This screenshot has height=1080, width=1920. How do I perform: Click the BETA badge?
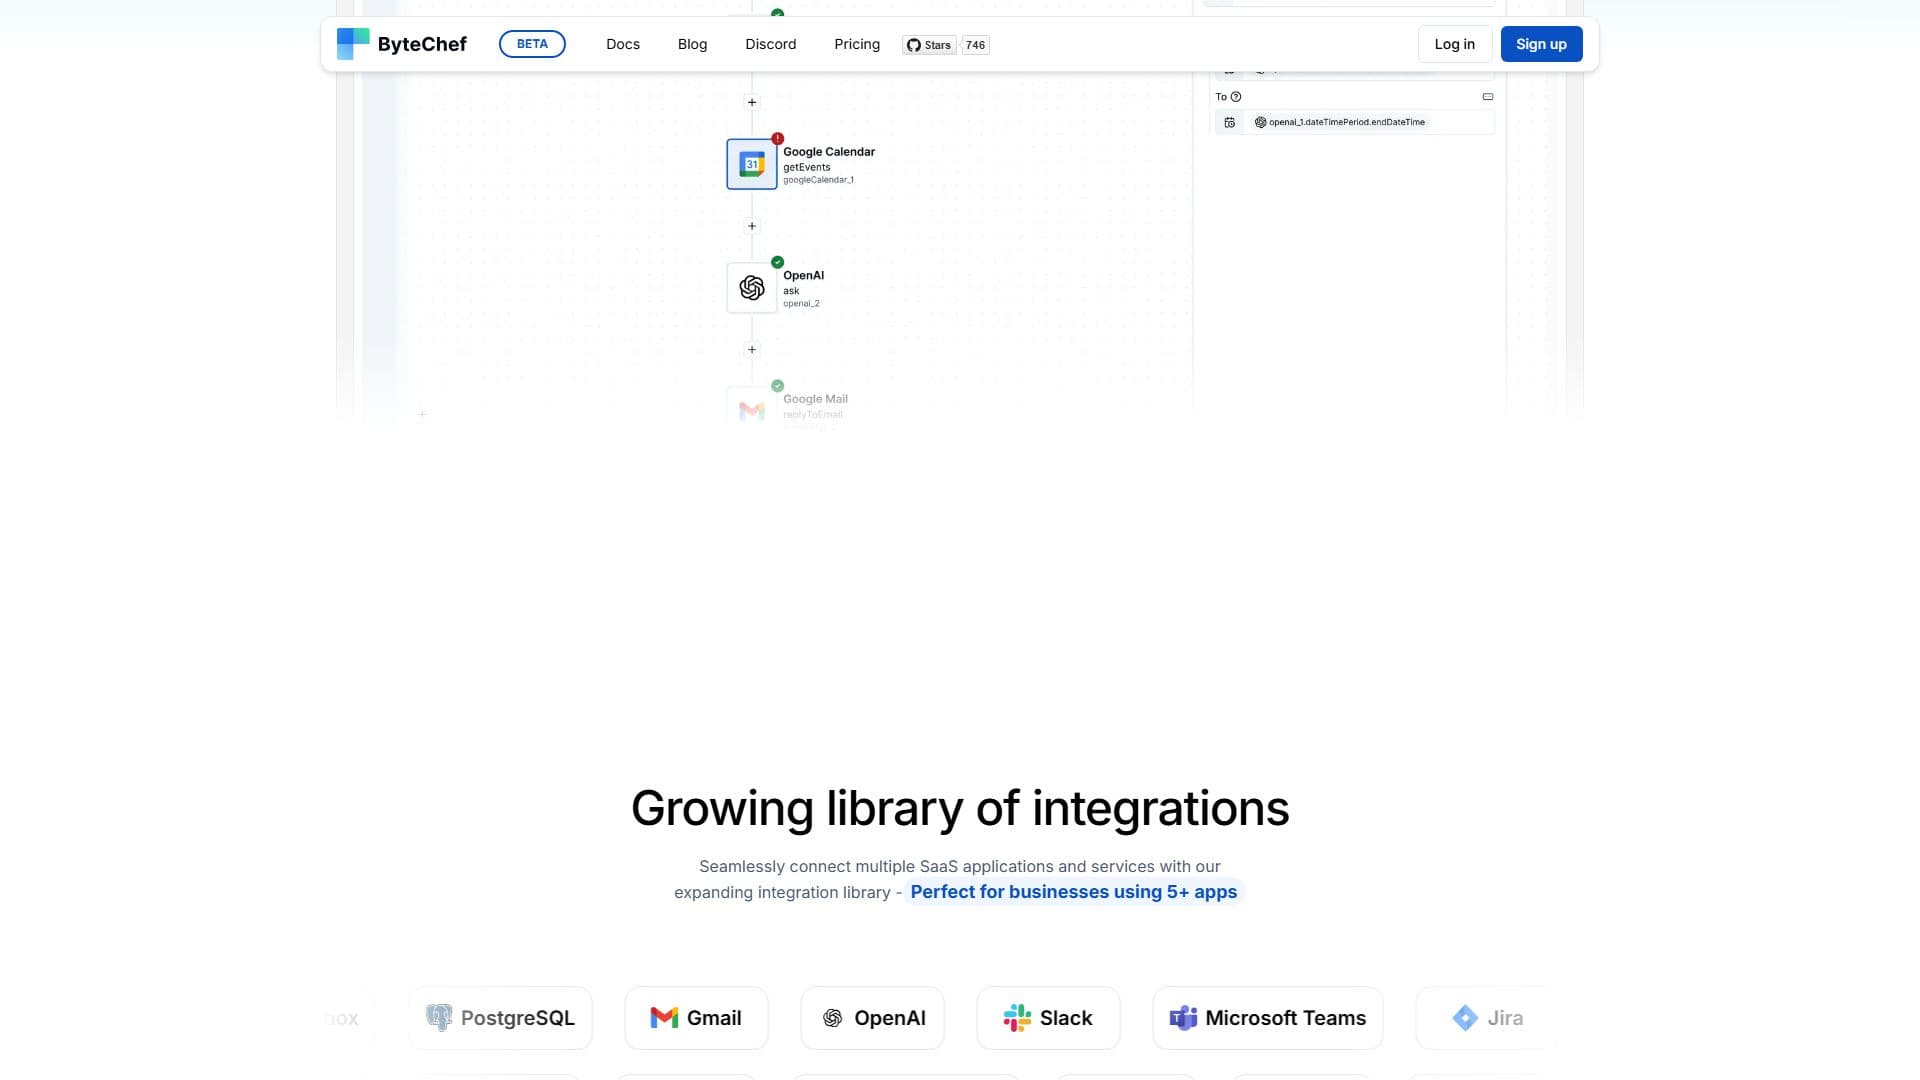(532, 44)
